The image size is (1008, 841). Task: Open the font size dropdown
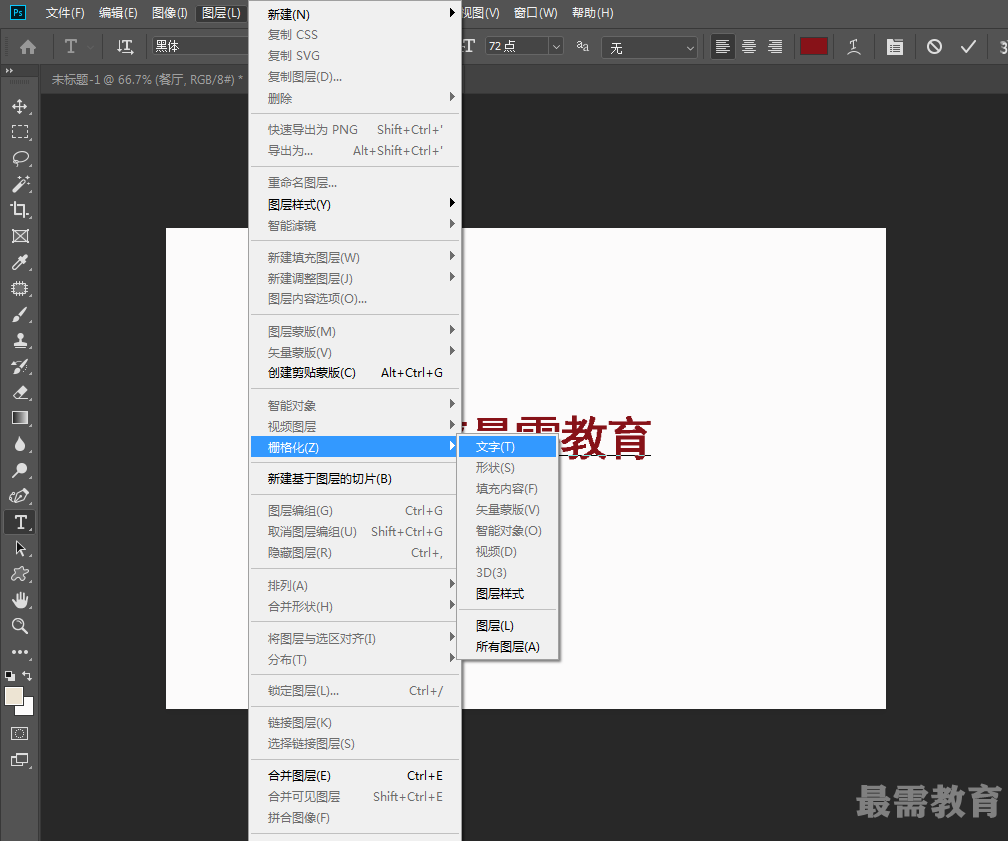pos(556,46)
